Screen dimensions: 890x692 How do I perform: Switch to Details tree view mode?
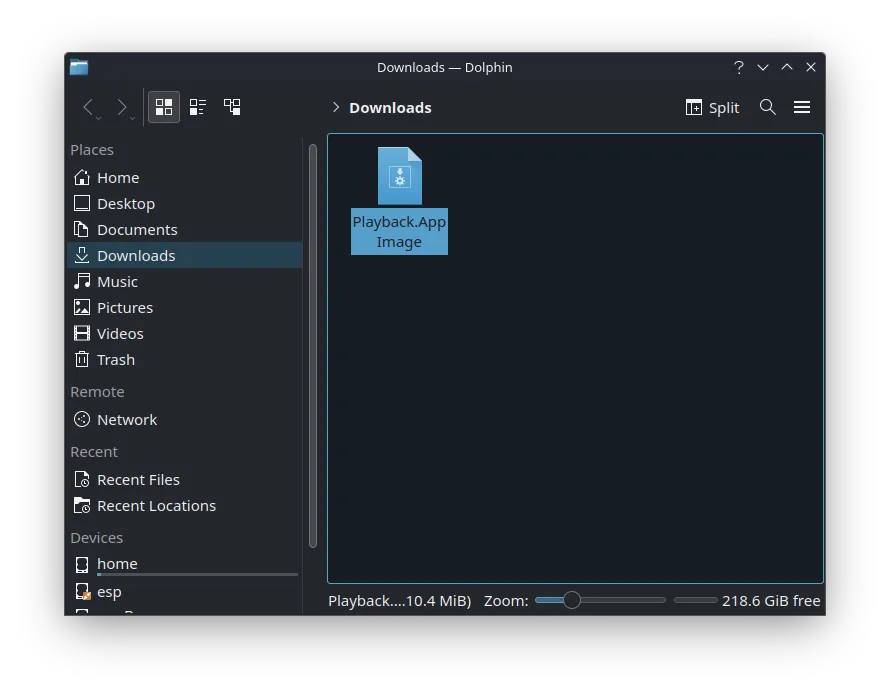pos(232,107)
